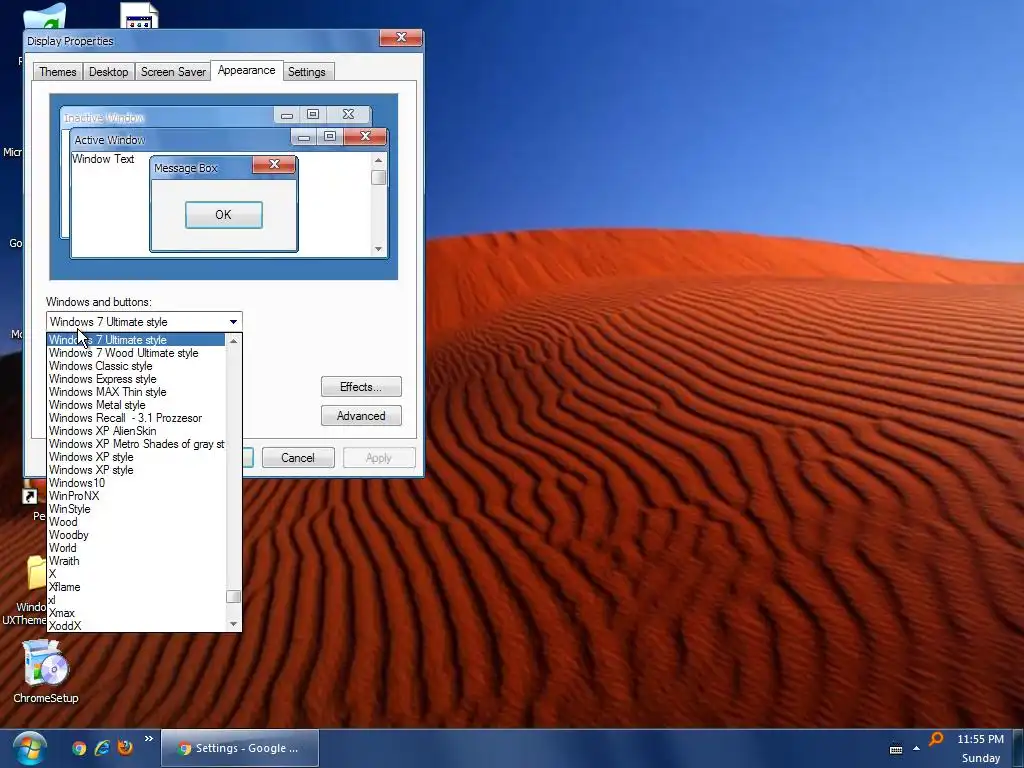This screenshot has width=1024, height=768.
Task: Select the XoddX entry
Action: pos(136,626)
